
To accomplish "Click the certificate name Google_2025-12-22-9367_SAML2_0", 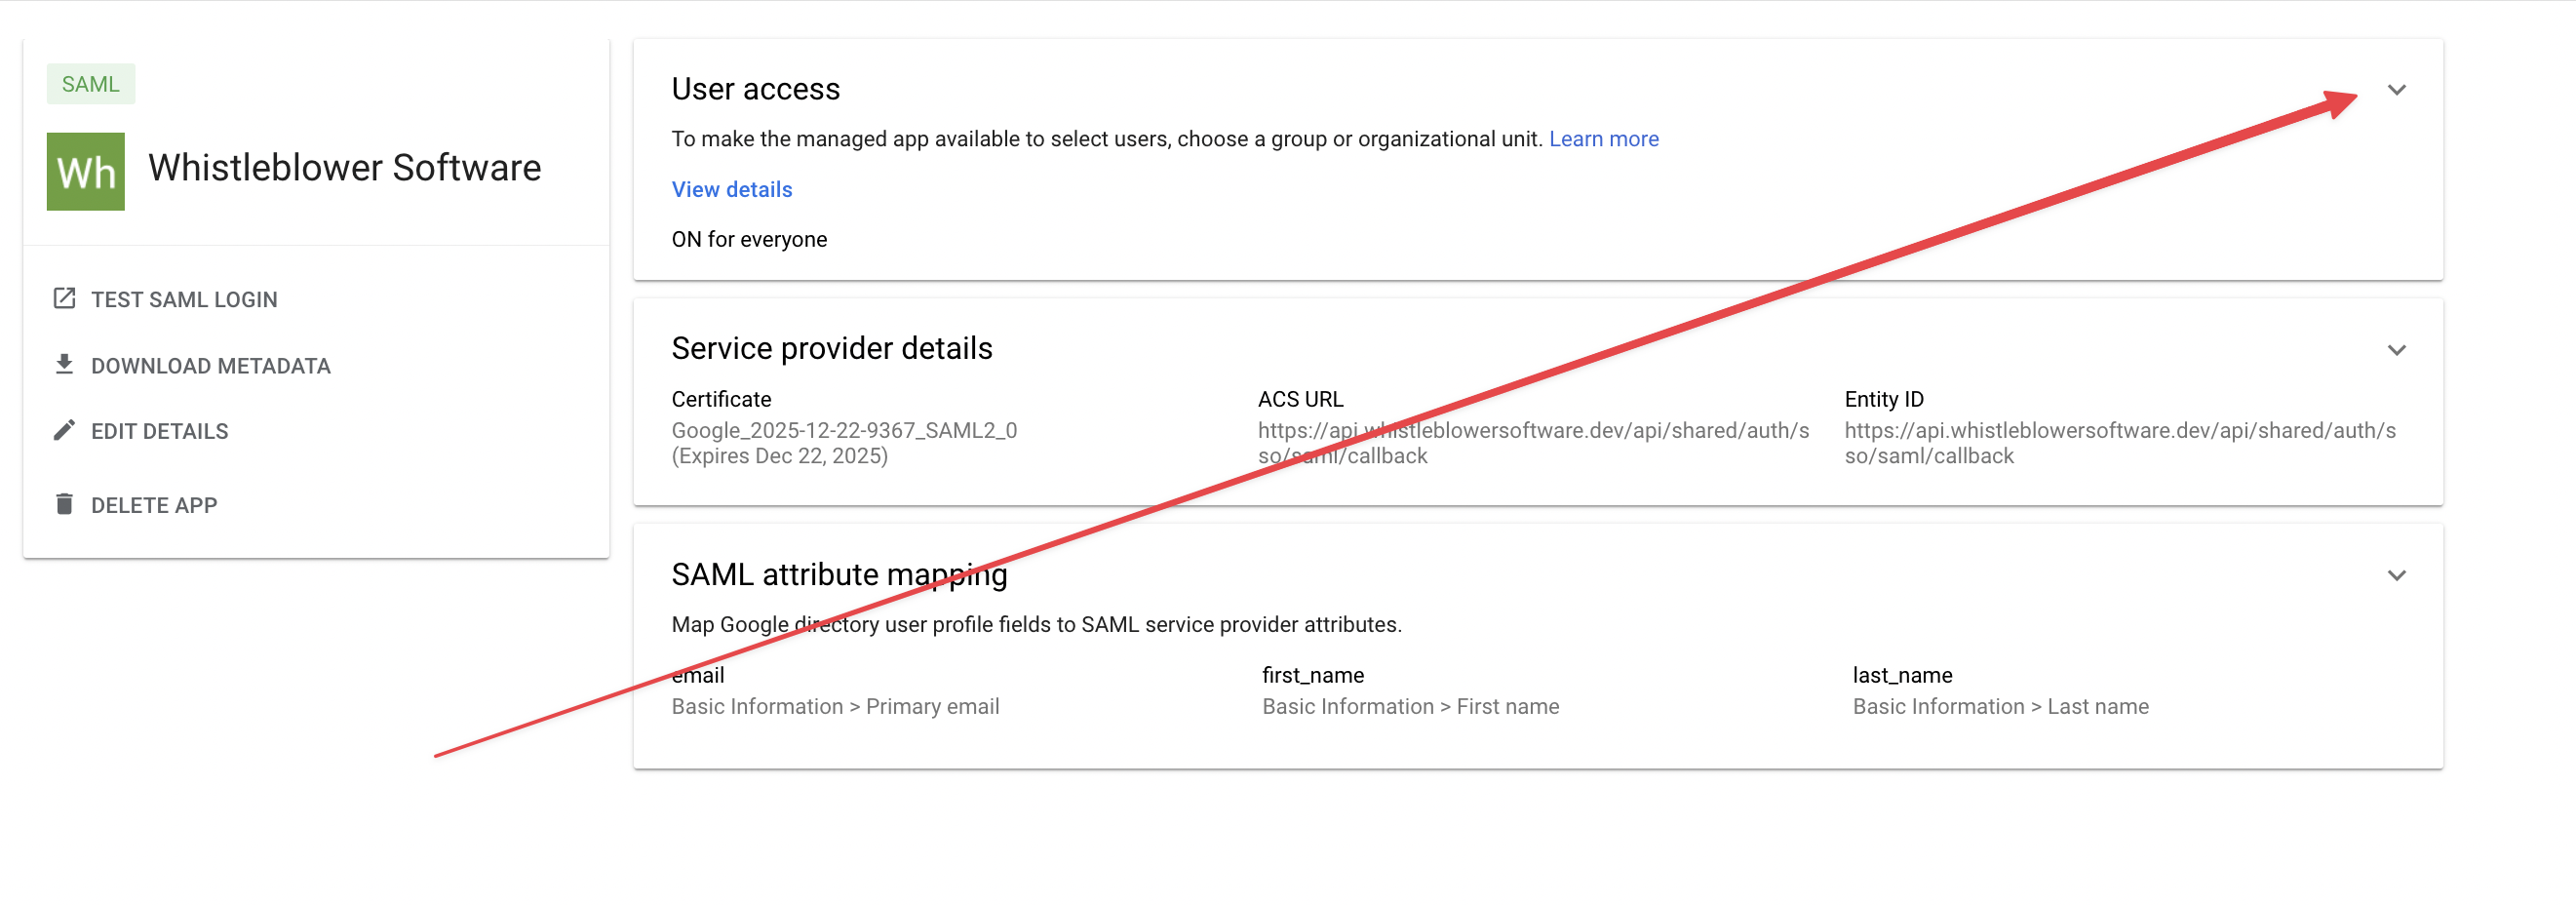I will (x=844, y=430).
